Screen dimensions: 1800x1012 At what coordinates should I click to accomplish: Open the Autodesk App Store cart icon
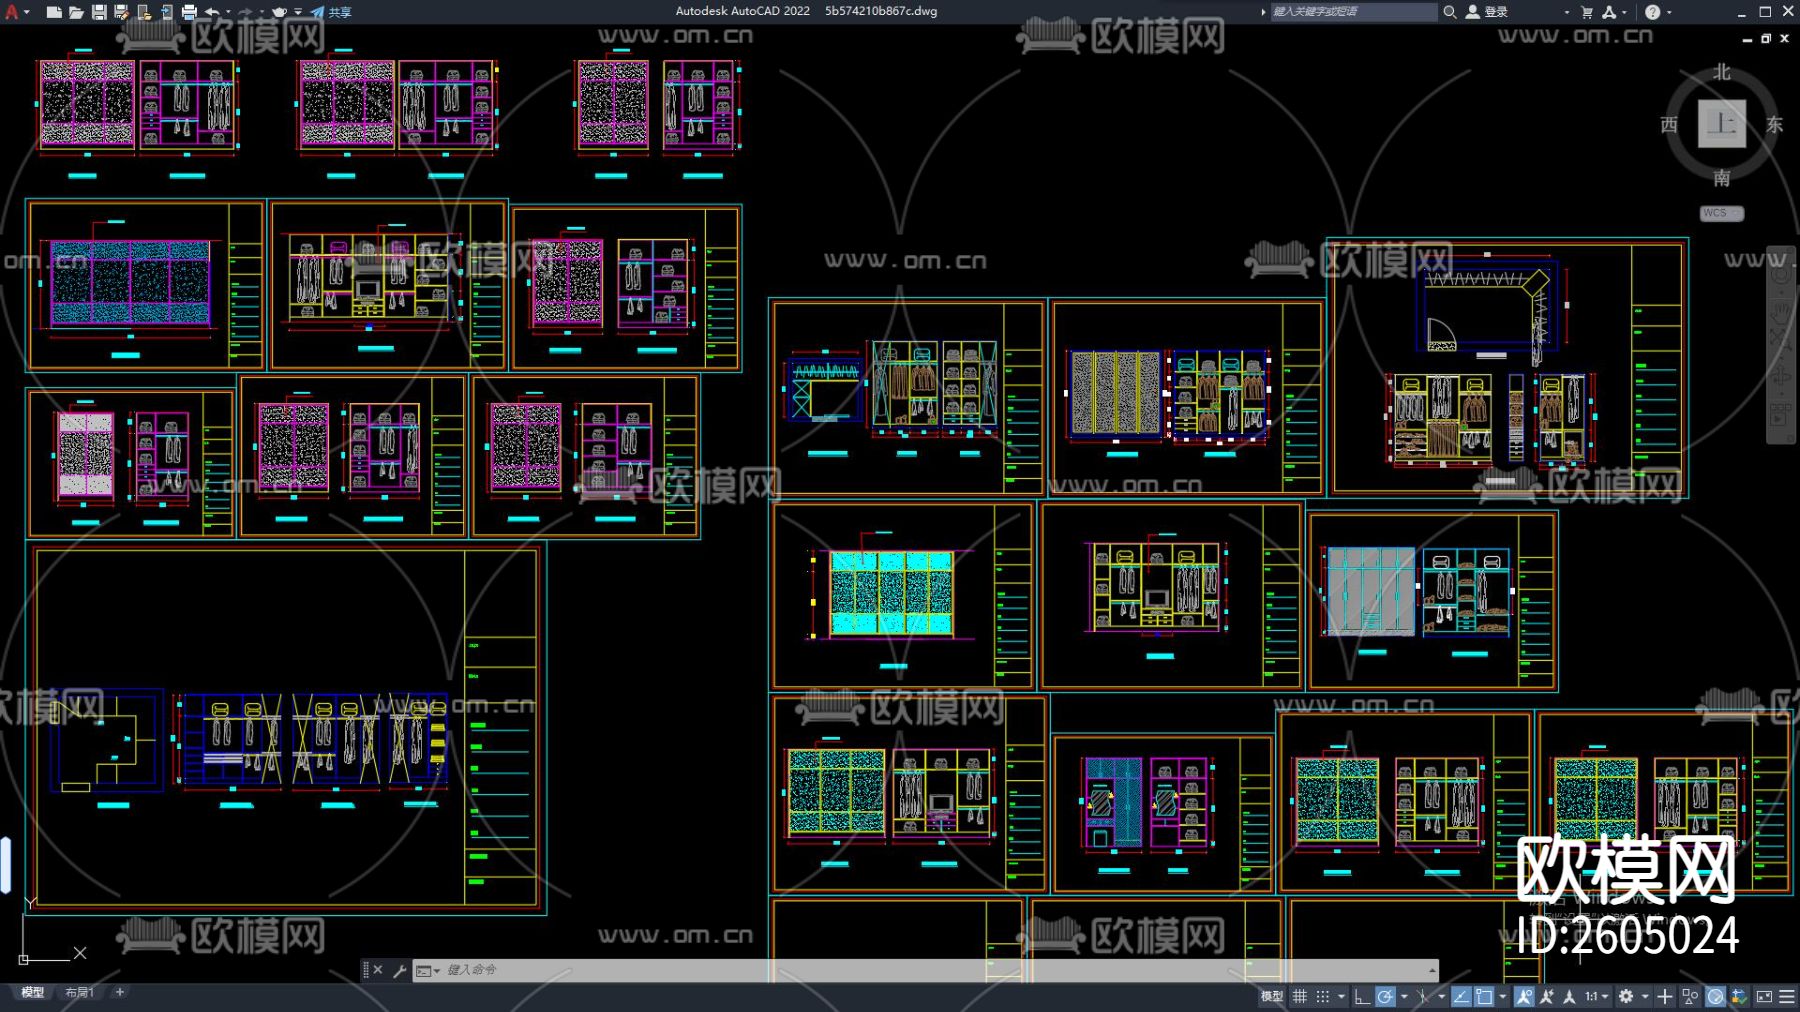[x=1586, y=12]
